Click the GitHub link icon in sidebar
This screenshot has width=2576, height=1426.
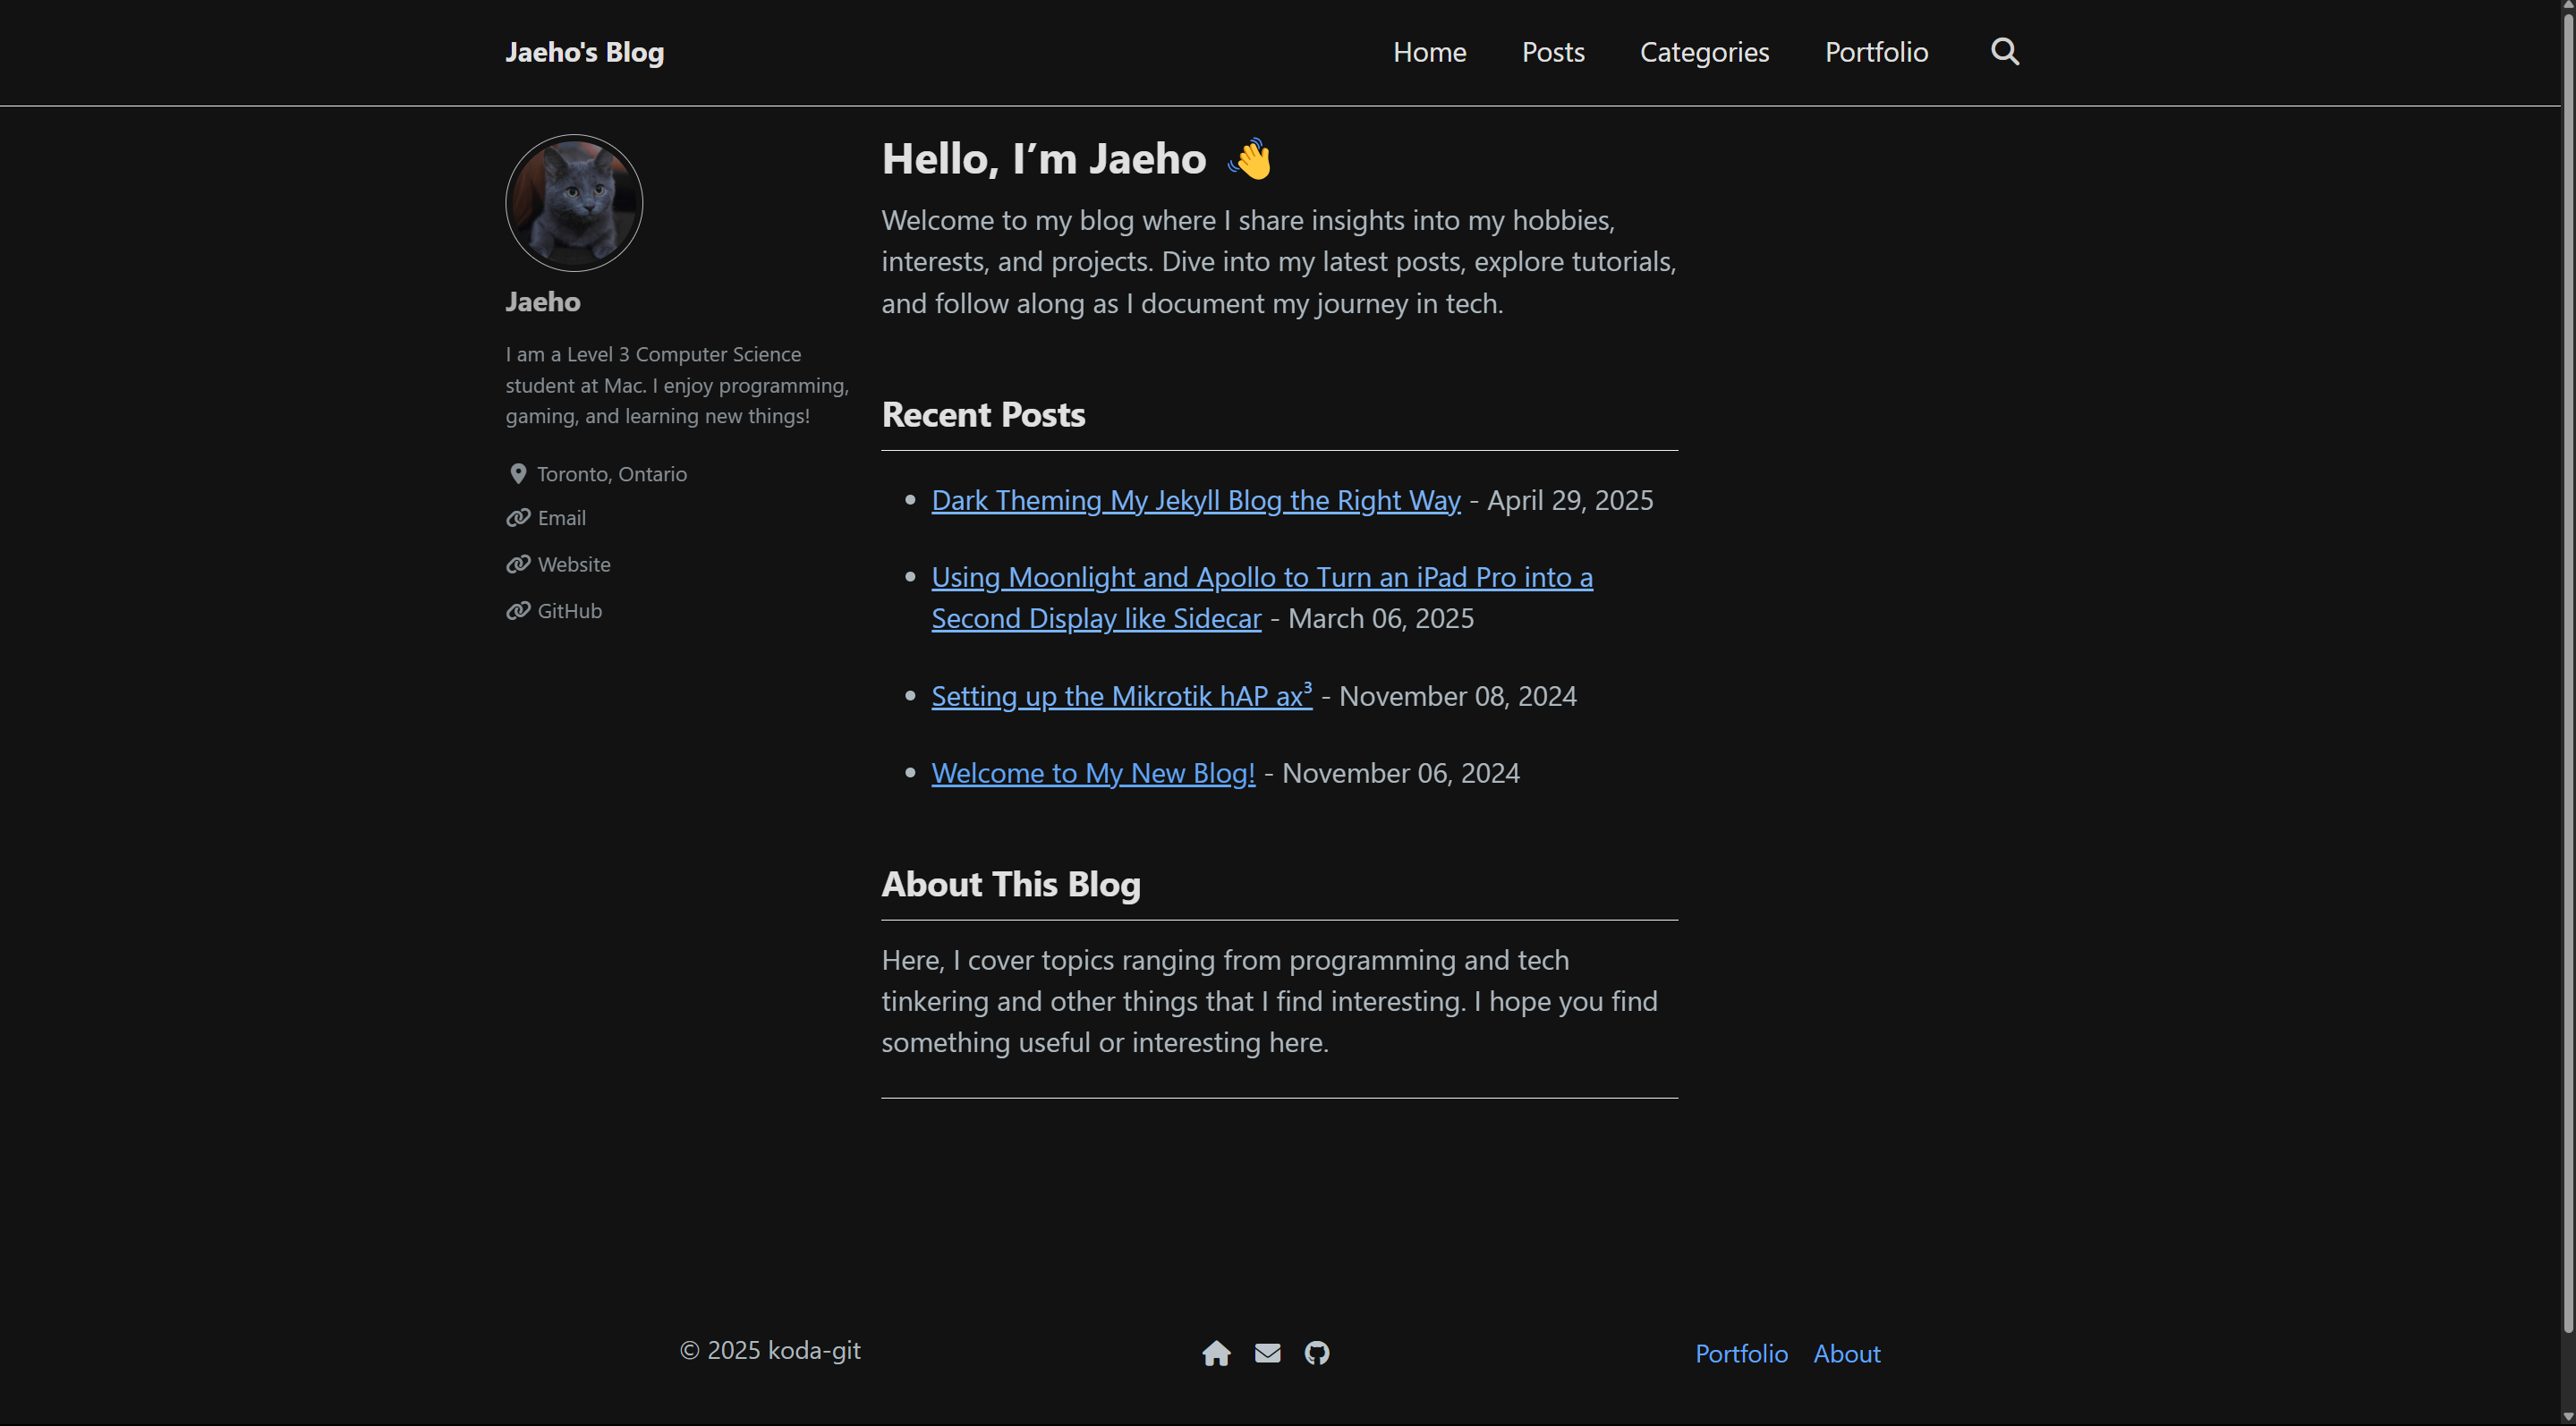(518, 611)
